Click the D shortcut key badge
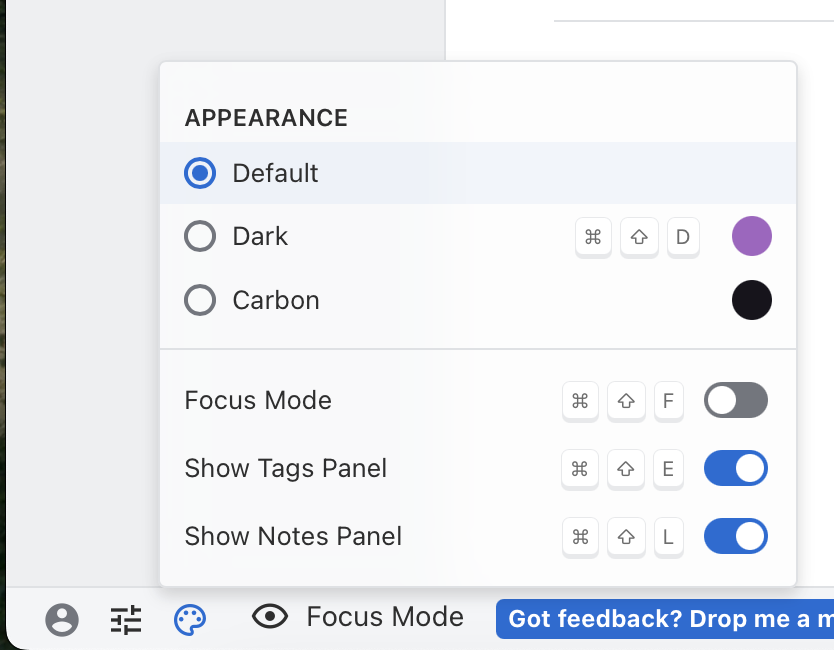This screenshot has width=834, height=650. (x=683, y=237)
